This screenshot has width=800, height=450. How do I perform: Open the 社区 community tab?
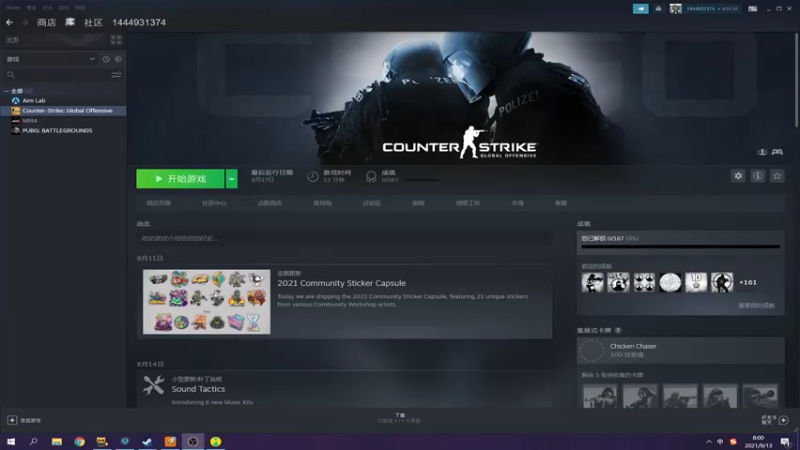click(93, 22)
